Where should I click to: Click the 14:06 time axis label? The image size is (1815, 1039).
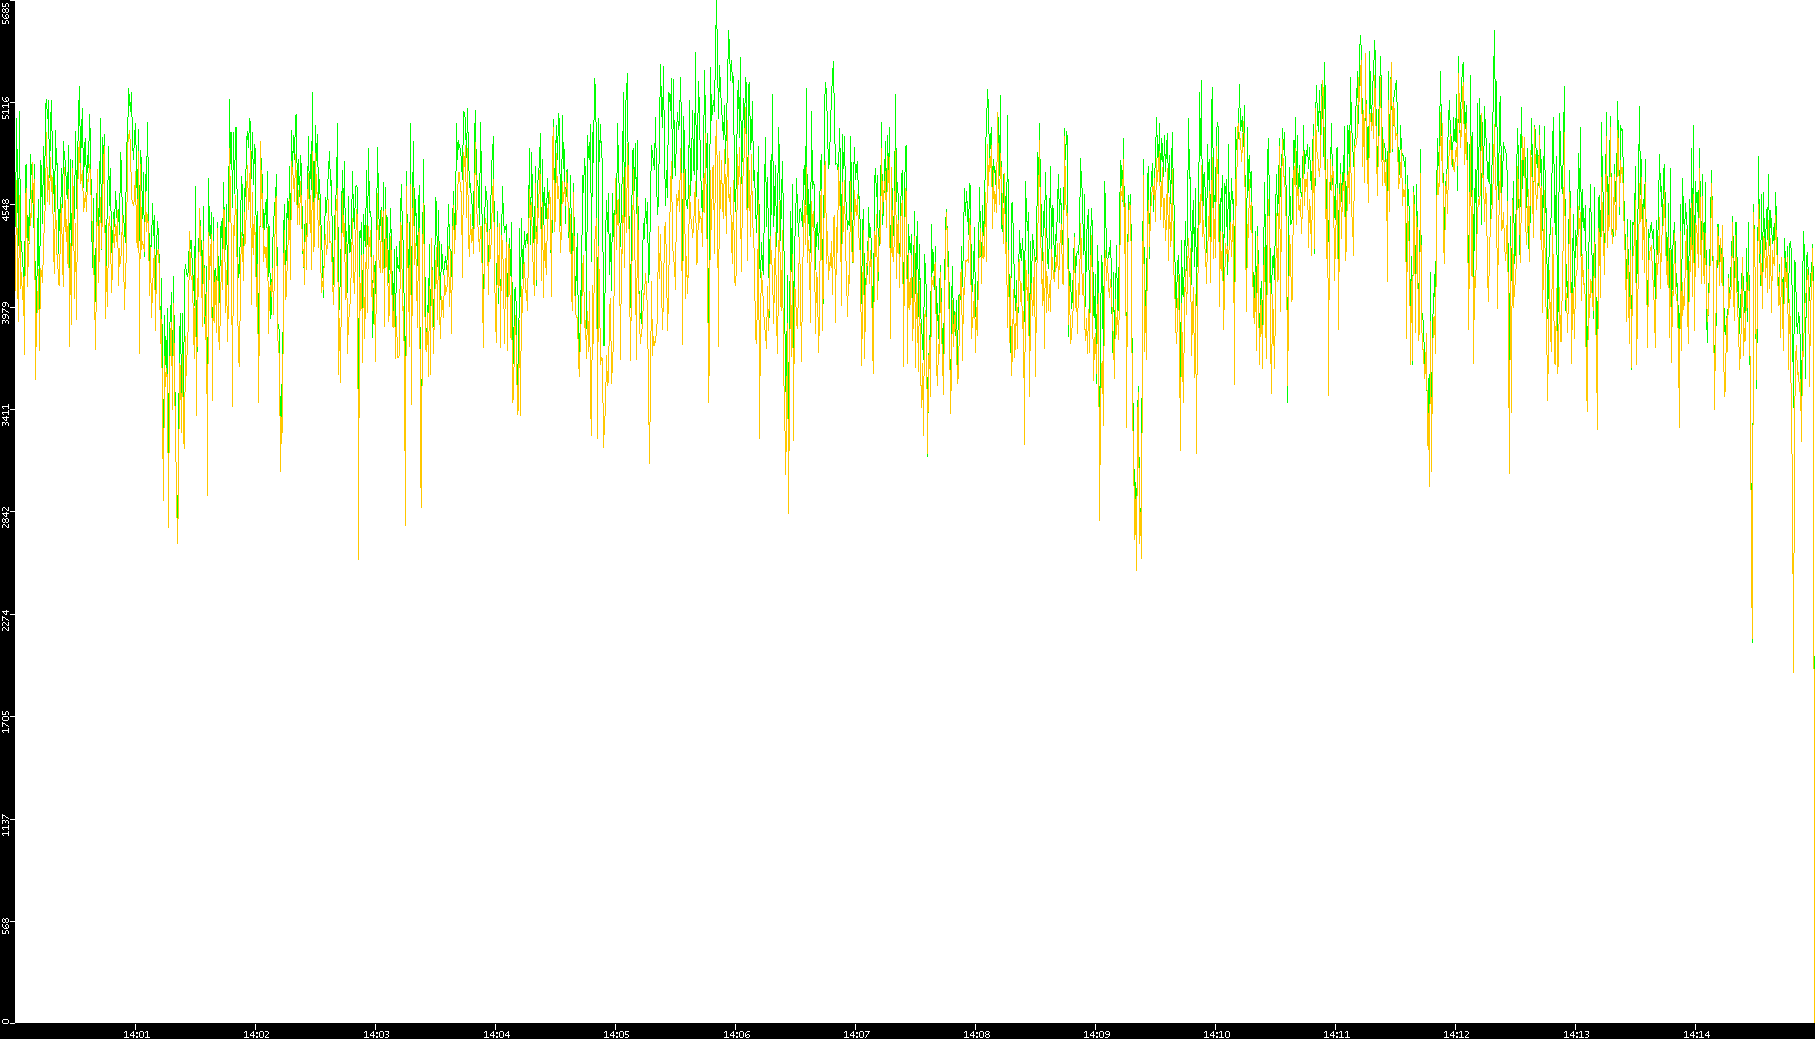pos(736,1034)
